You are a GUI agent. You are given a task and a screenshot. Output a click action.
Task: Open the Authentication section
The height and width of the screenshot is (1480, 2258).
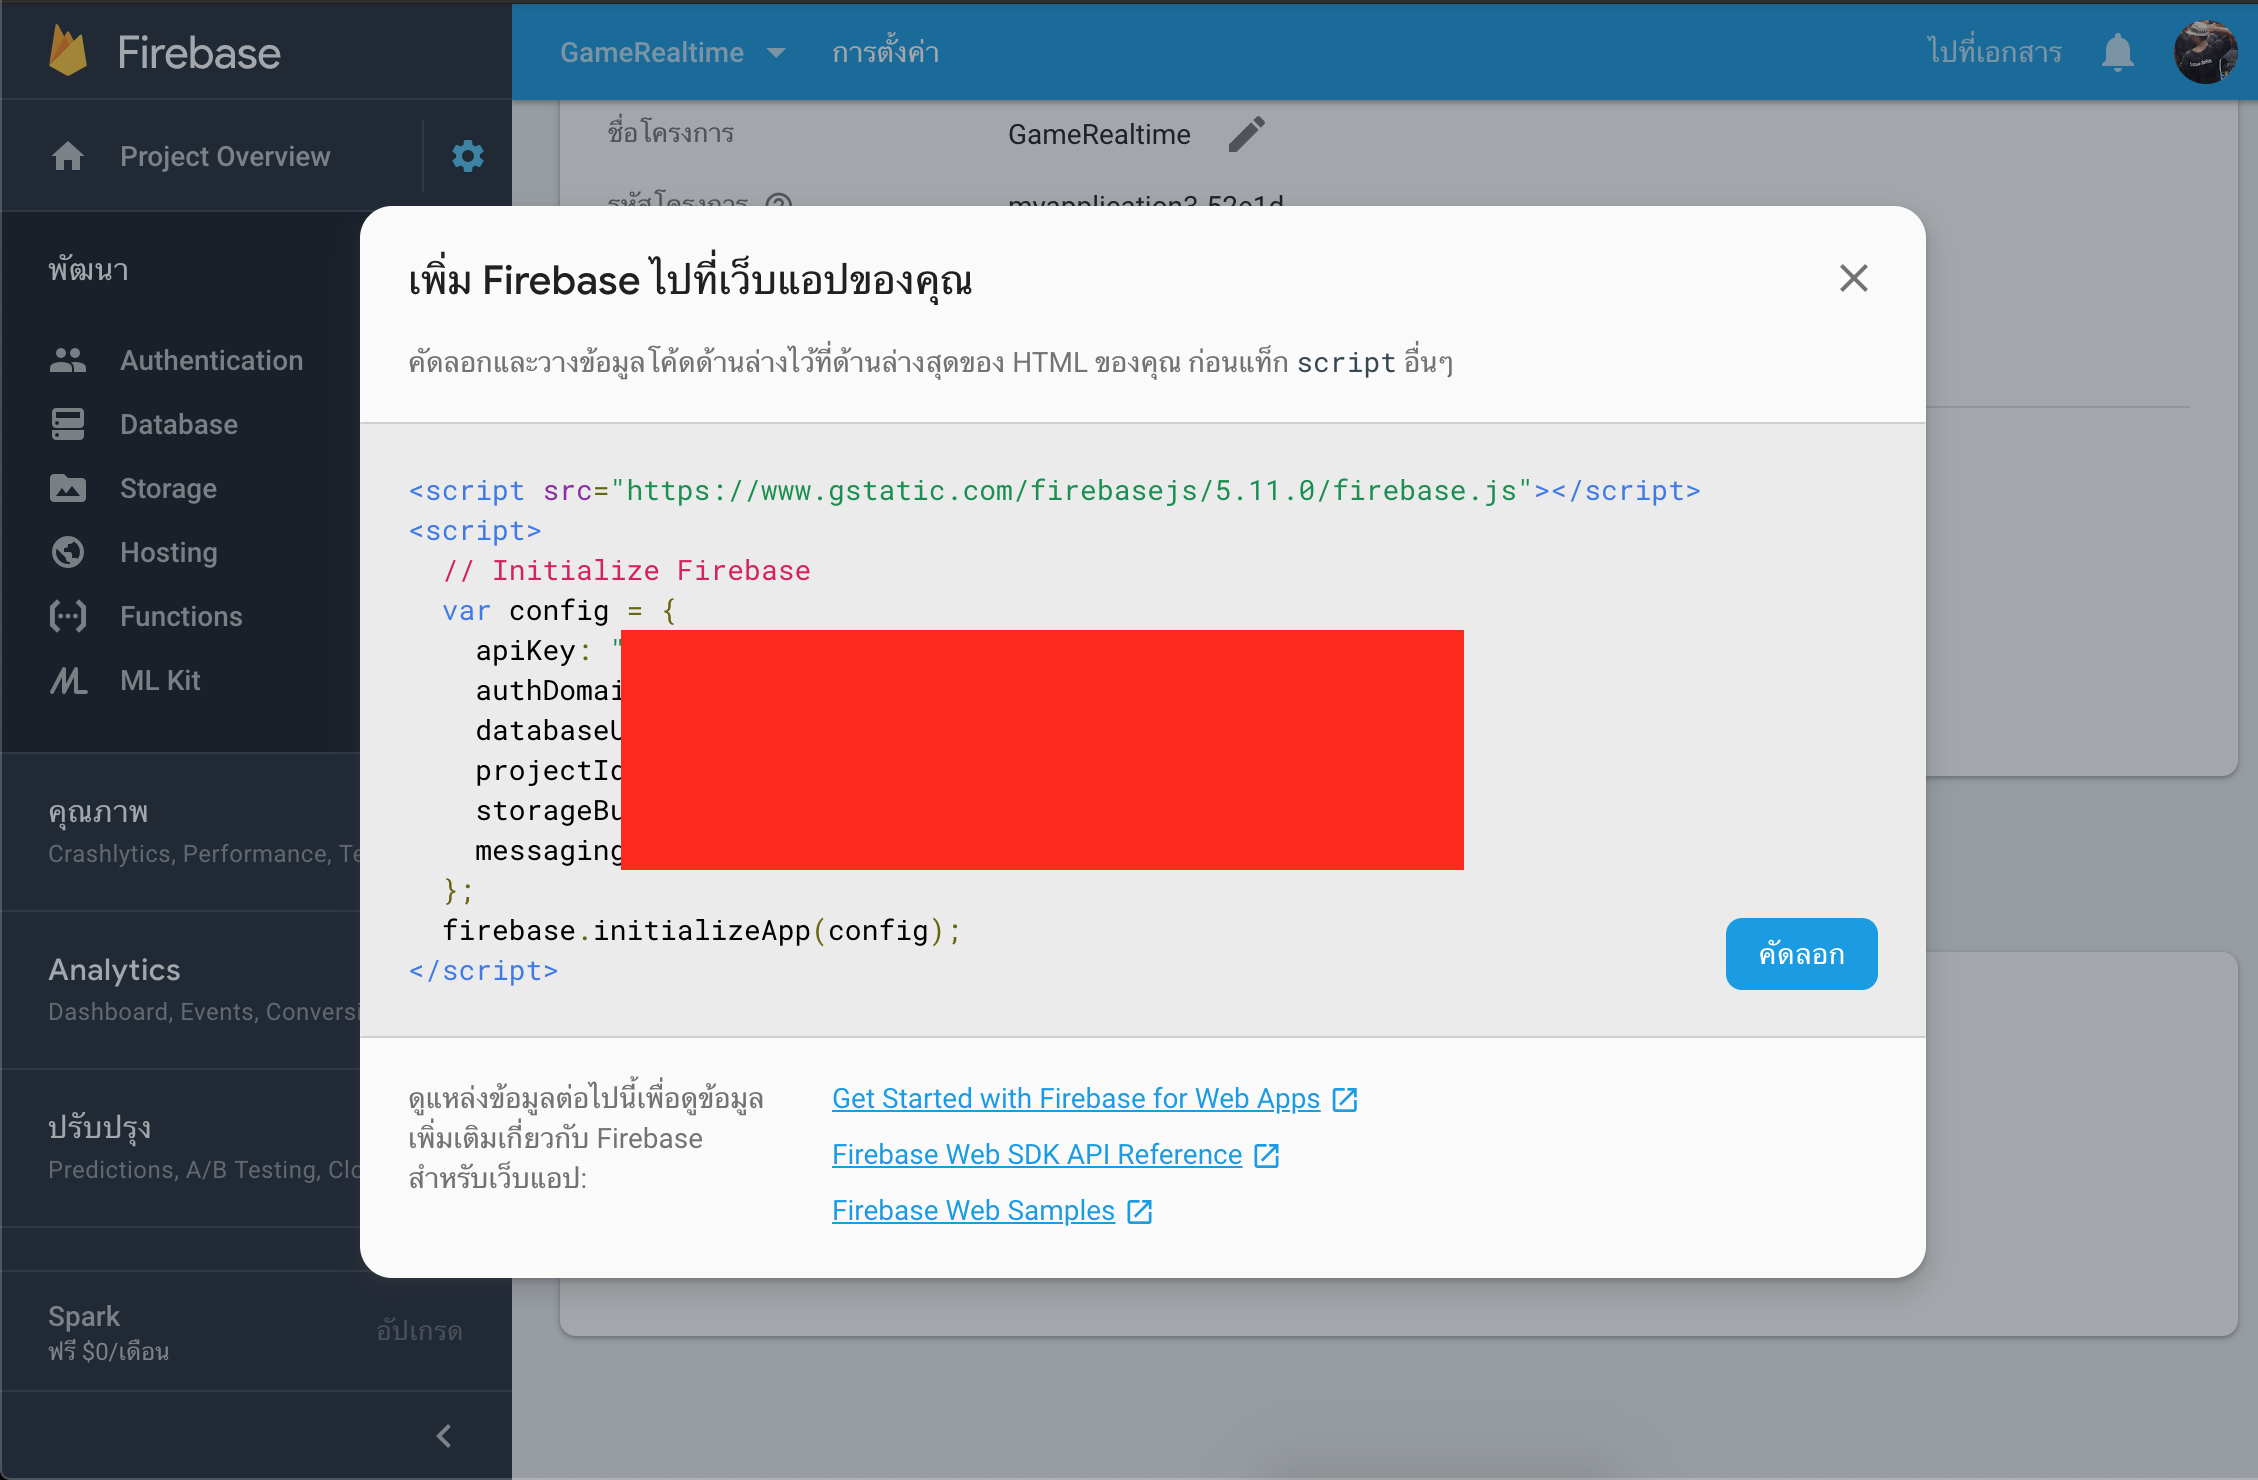[211, 360]
